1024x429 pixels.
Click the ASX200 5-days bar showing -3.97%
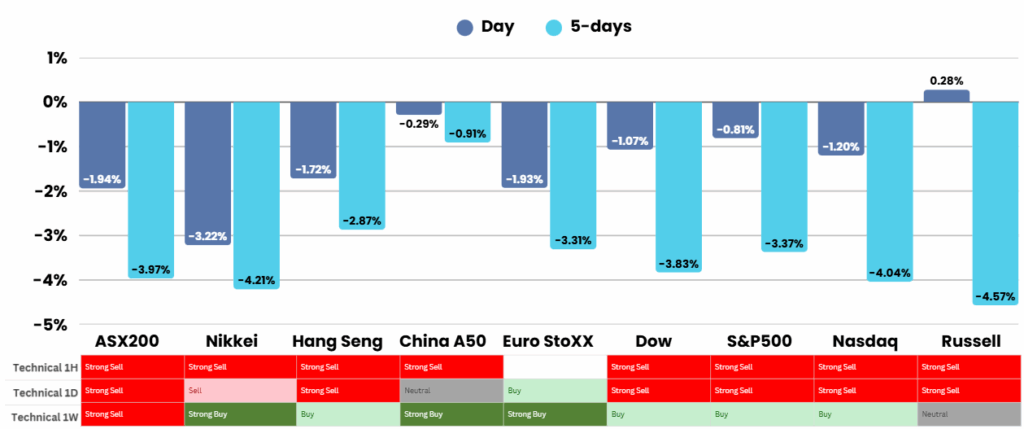tap(152, 190)
